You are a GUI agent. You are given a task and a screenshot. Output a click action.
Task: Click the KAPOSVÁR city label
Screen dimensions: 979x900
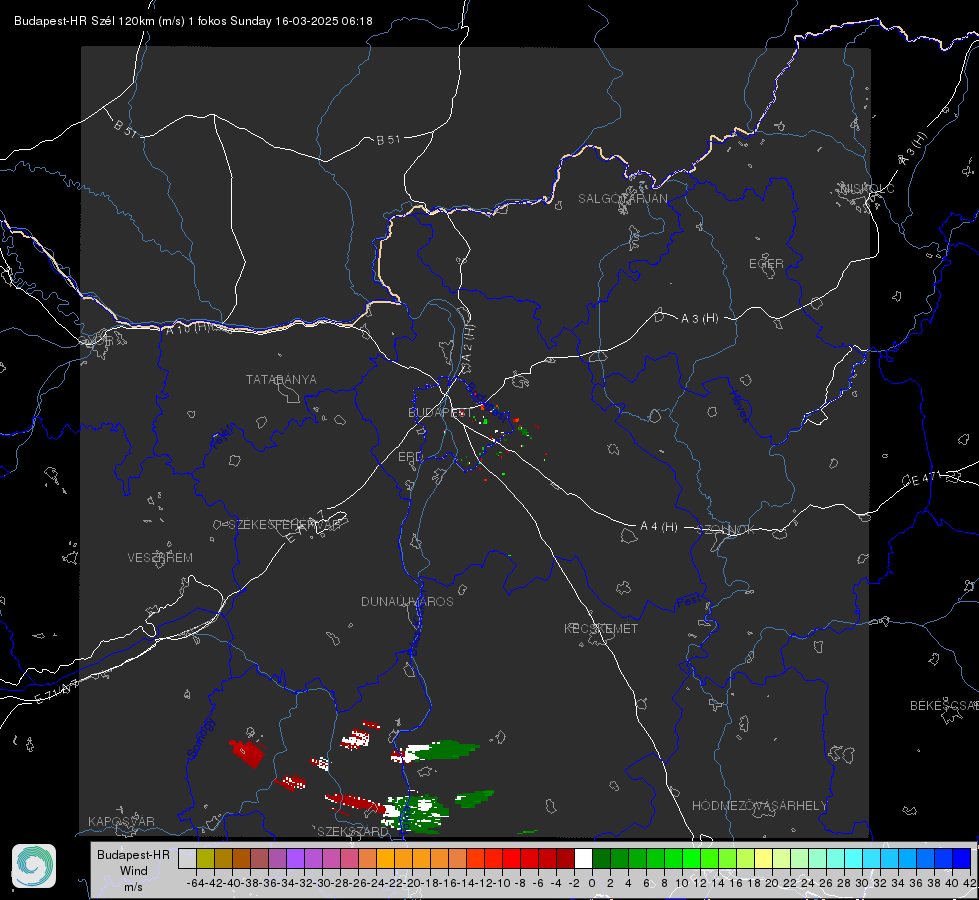pyautogui.click(x=121, y=821)
